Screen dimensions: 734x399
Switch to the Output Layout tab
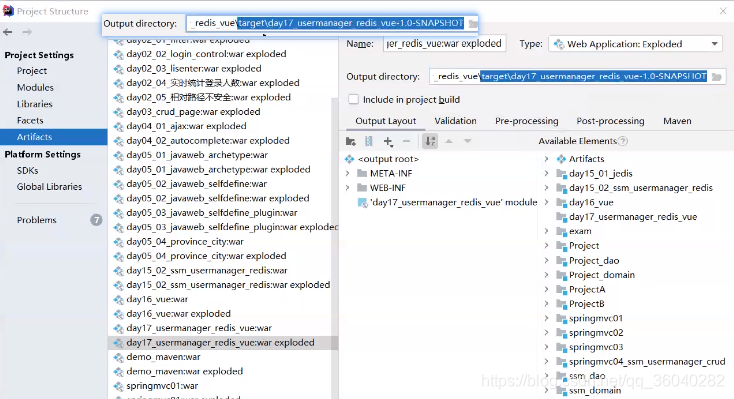pyautogui.click(x=386, y=121)
